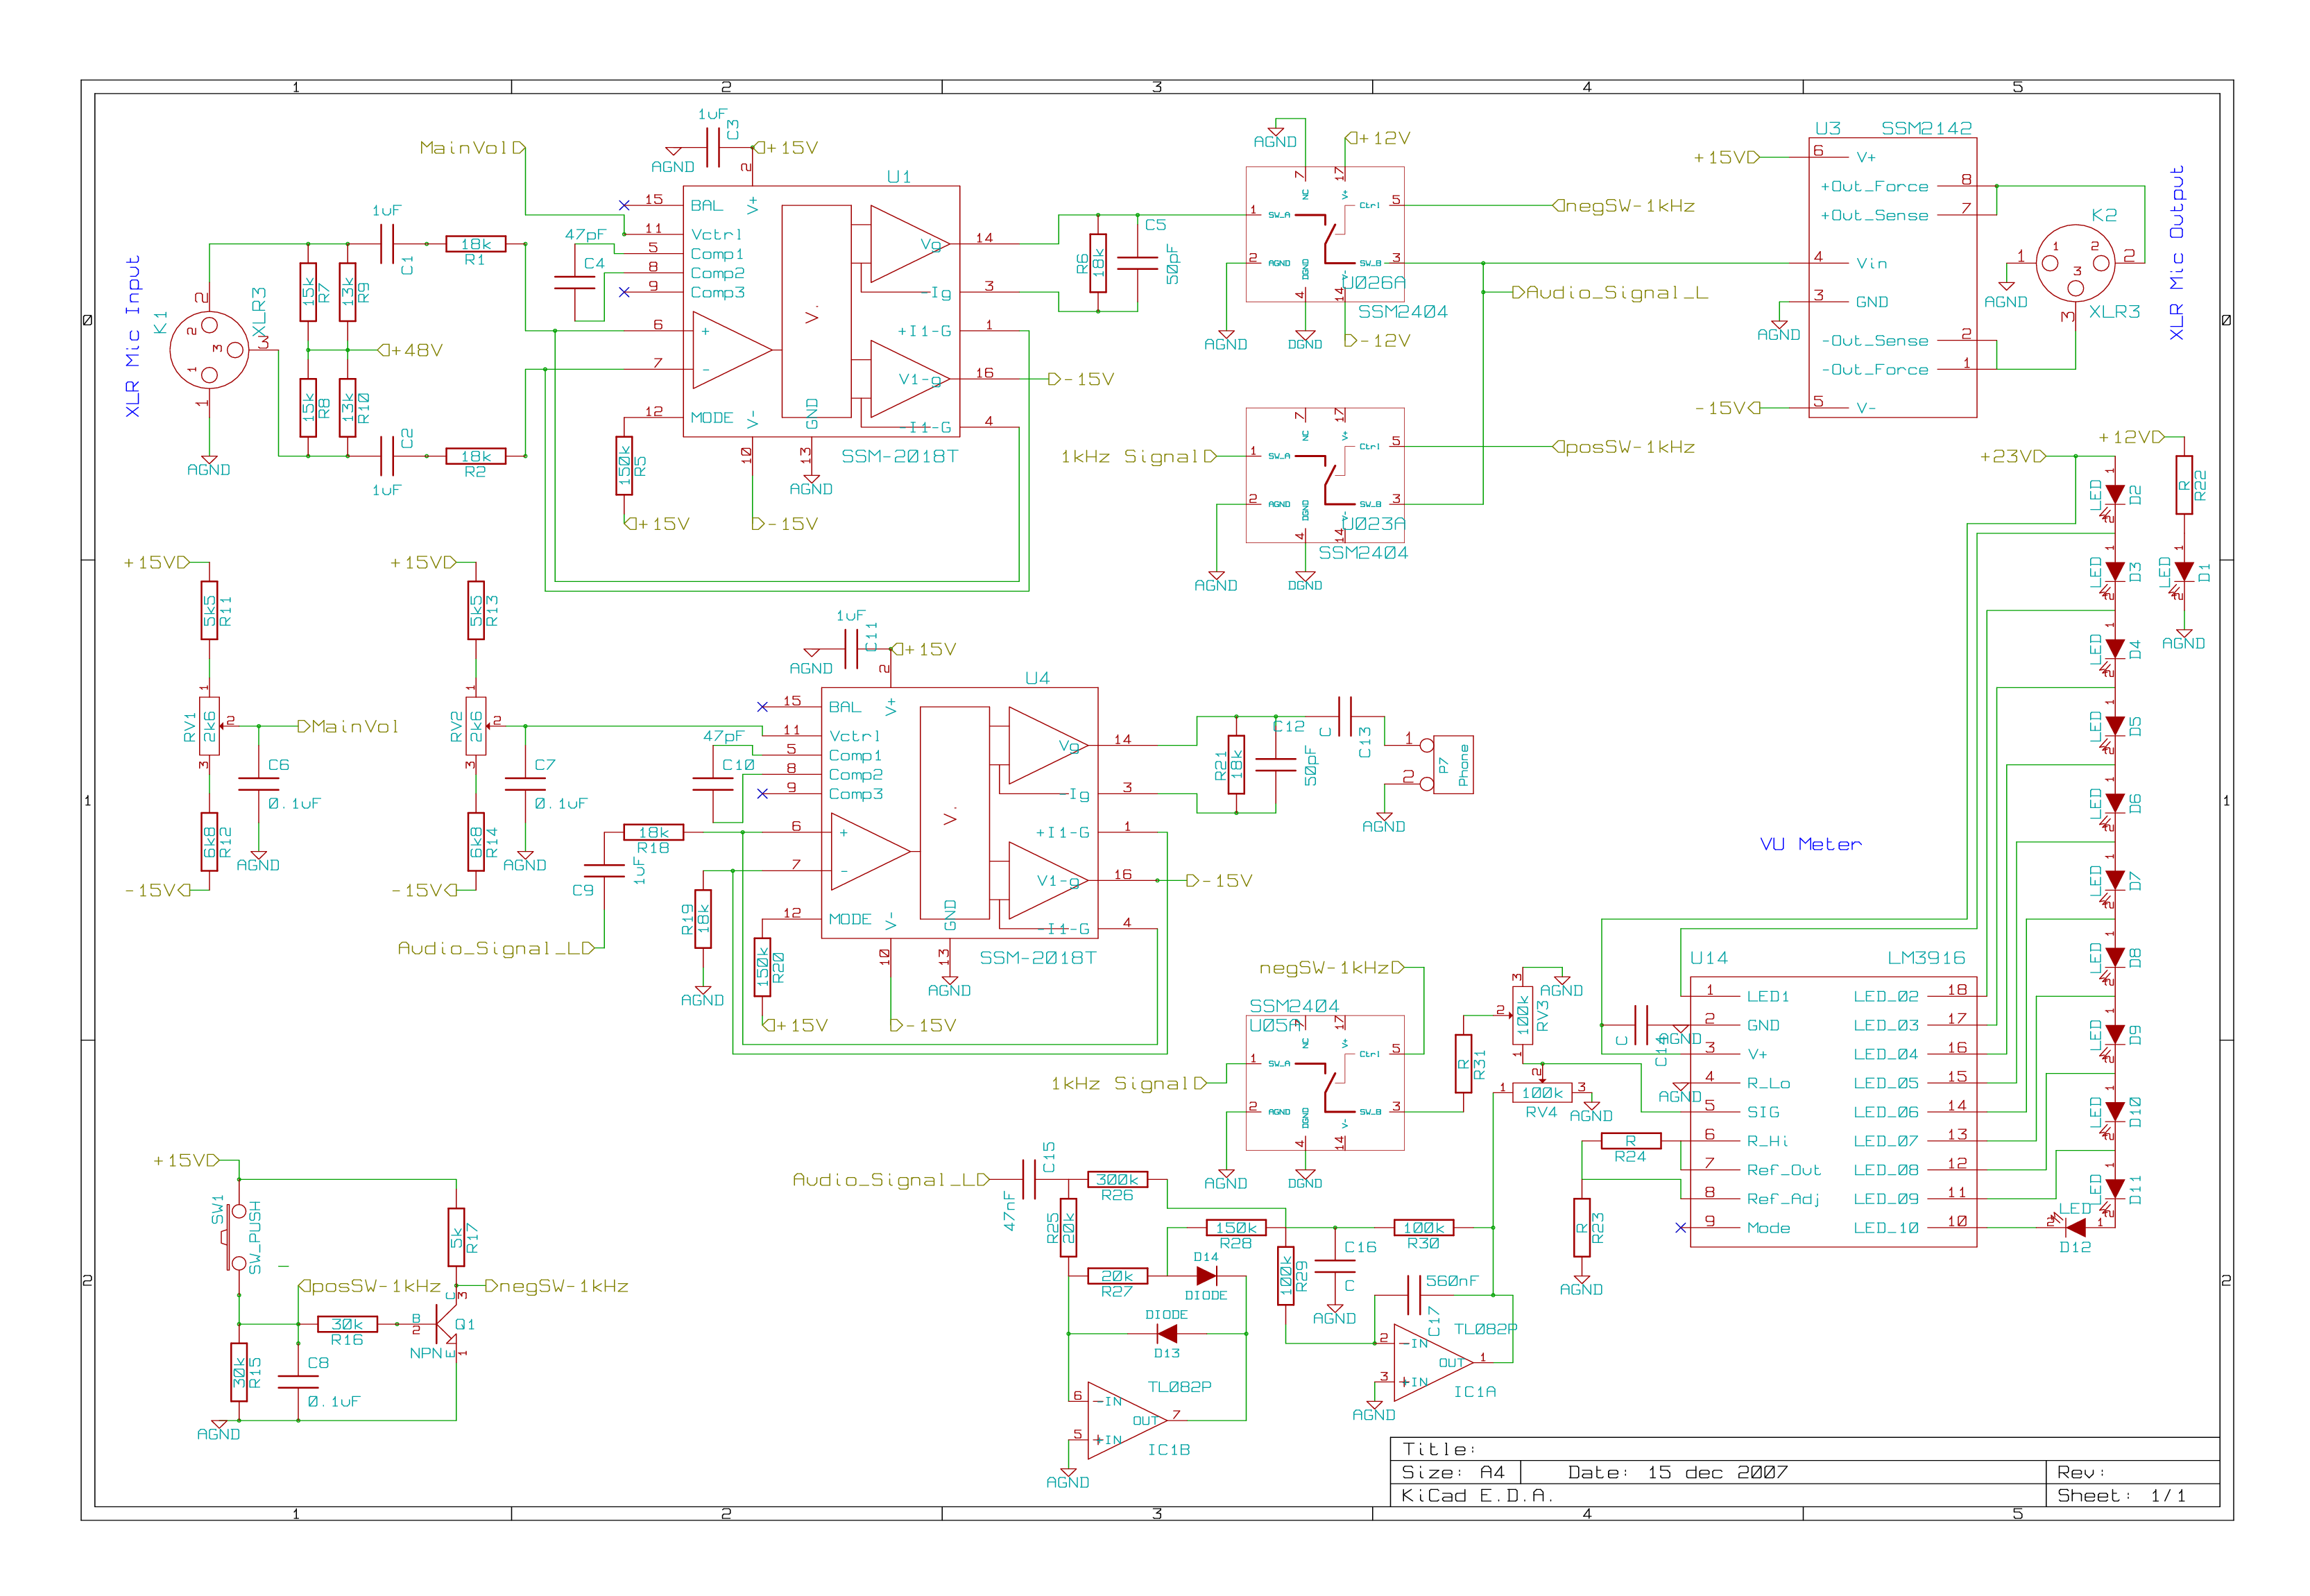Click resistor R22 symbol at +12V
Viewport: 2310px width, 1596px height.
(x=2184, y=485)
